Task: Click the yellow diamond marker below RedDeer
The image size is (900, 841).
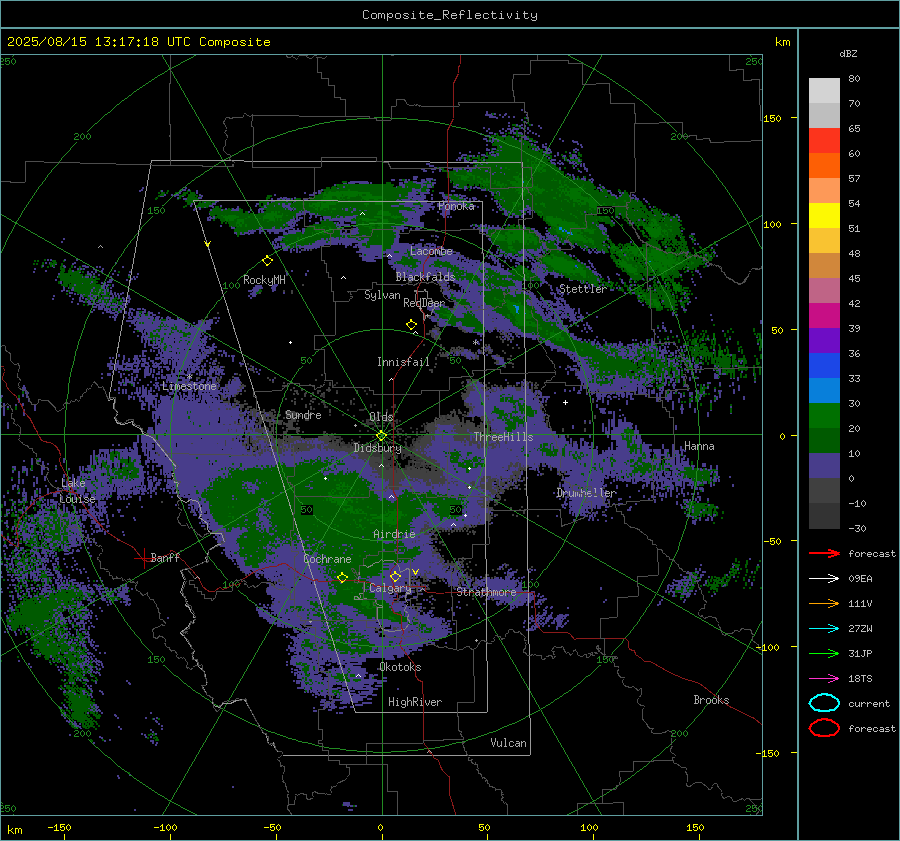Action: click(x=411, y=325)
